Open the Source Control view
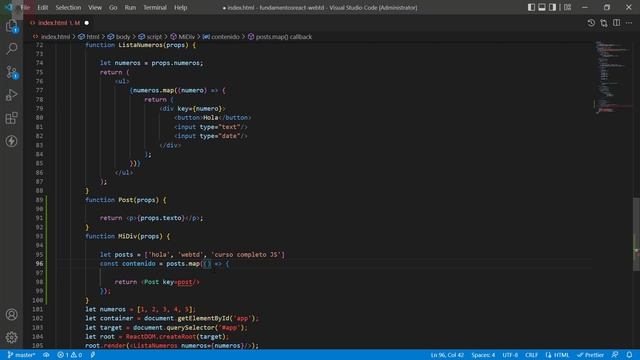This screenshot has width=640, height=360. [11, 72]
